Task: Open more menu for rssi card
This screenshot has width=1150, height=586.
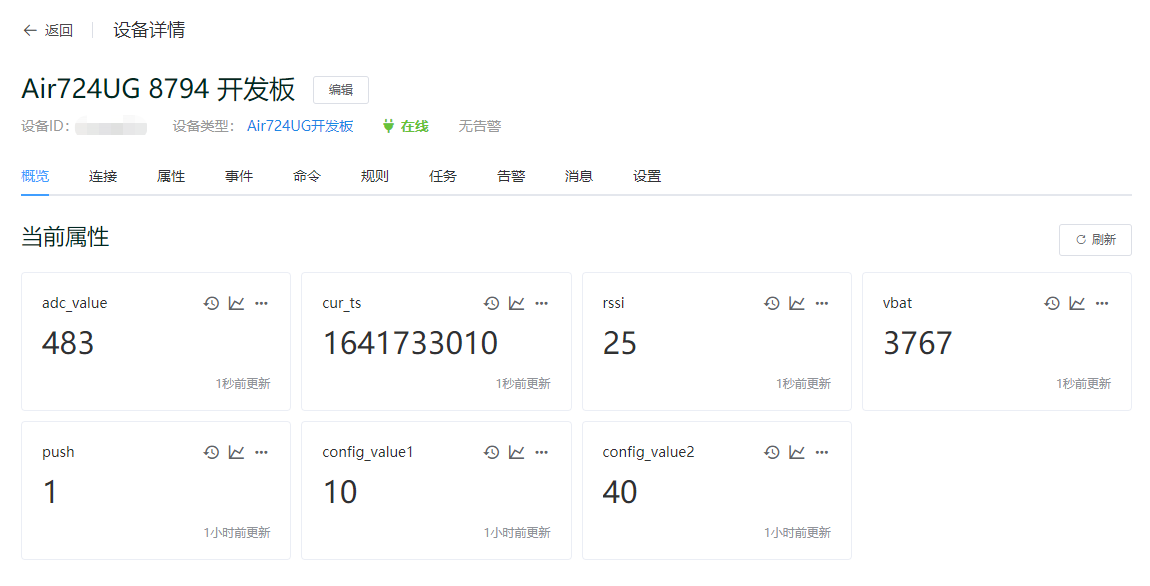Action: tap(822, 303)
